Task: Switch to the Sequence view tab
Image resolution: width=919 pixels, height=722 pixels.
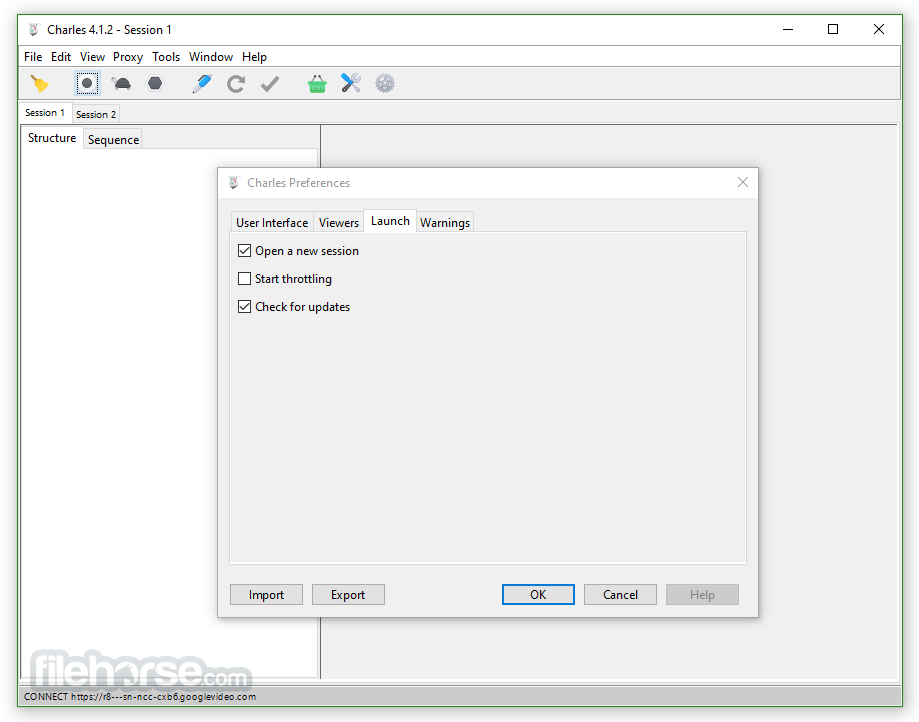Action: click(x=113, y=139)
